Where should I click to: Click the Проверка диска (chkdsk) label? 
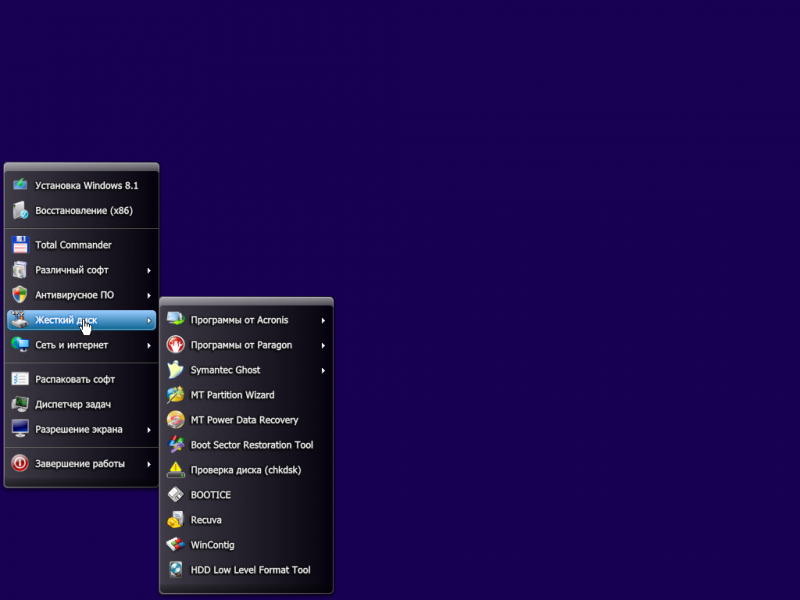pos(246,470)
